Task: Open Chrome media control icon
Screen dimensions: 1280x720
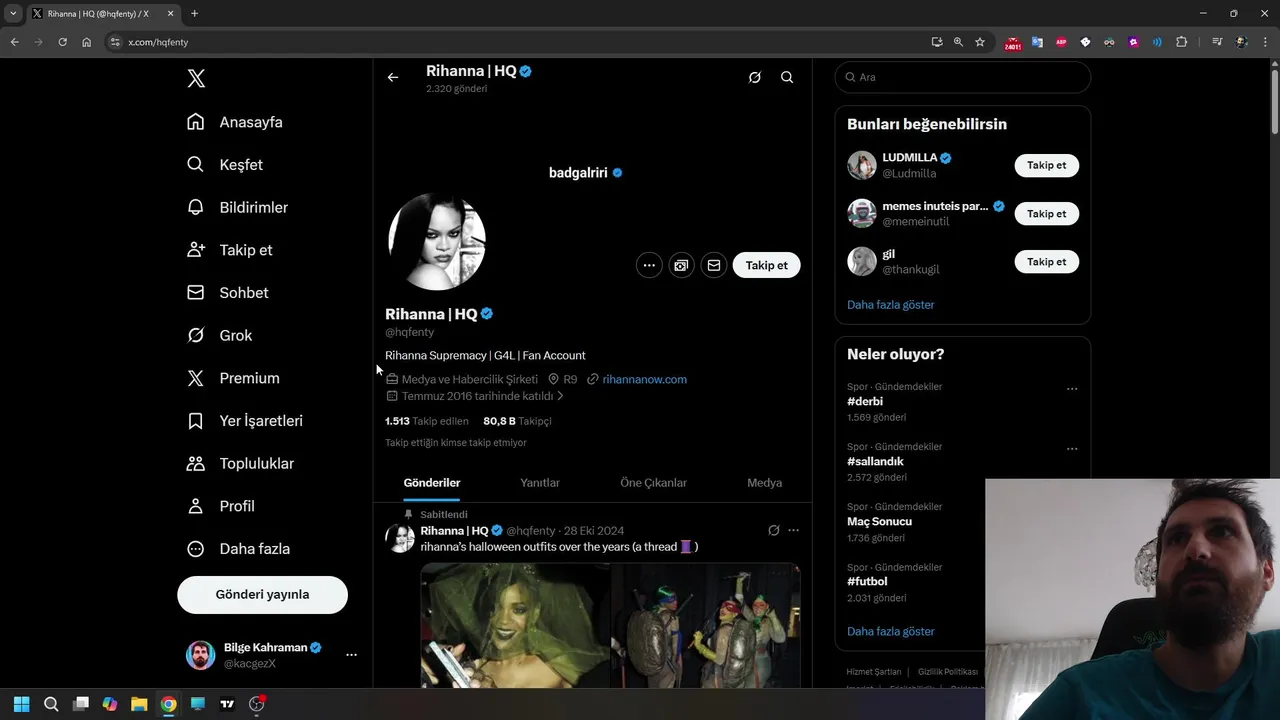Action: 1216,42
